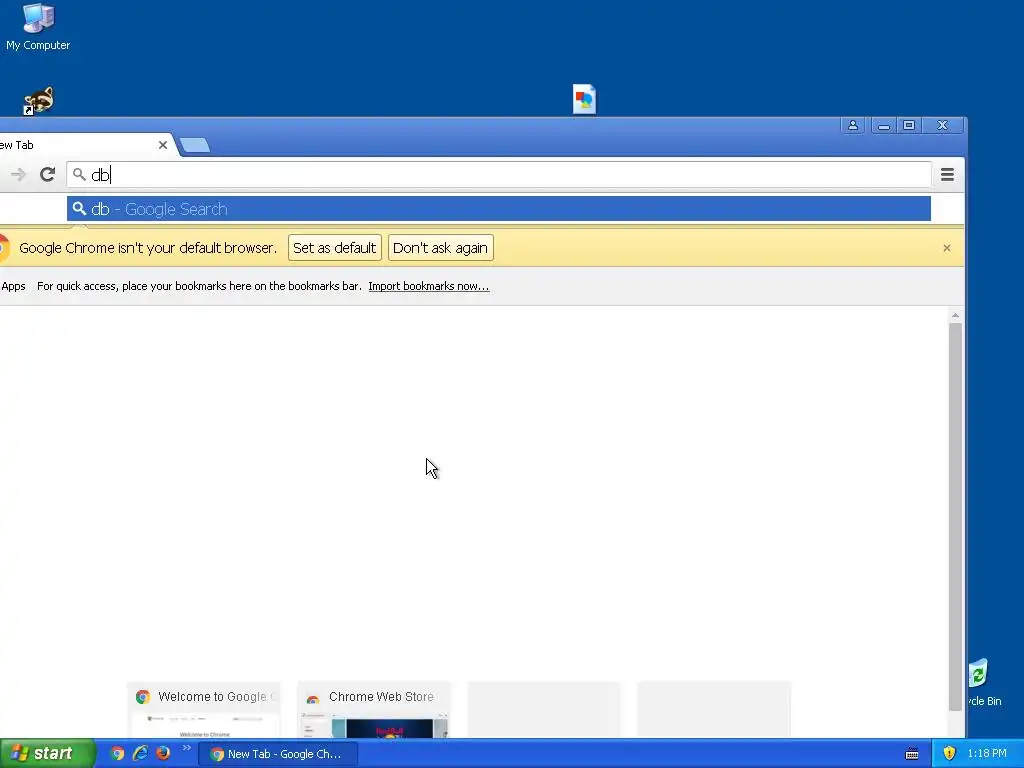
Task: Open the Recycle Bin desktop icon
Action: point(983,682)
